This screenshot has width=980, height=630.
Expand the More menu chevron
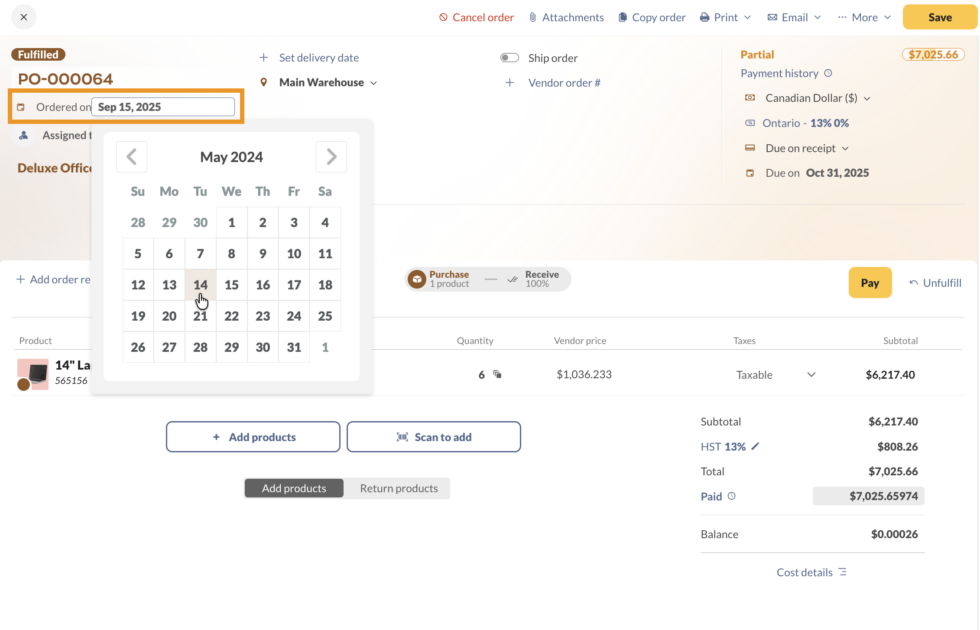click(x=888, y=18)
